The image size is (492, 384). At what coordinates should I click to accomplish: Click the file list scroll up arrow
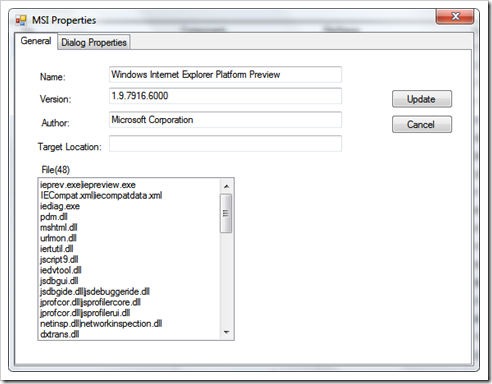point(226,186)
